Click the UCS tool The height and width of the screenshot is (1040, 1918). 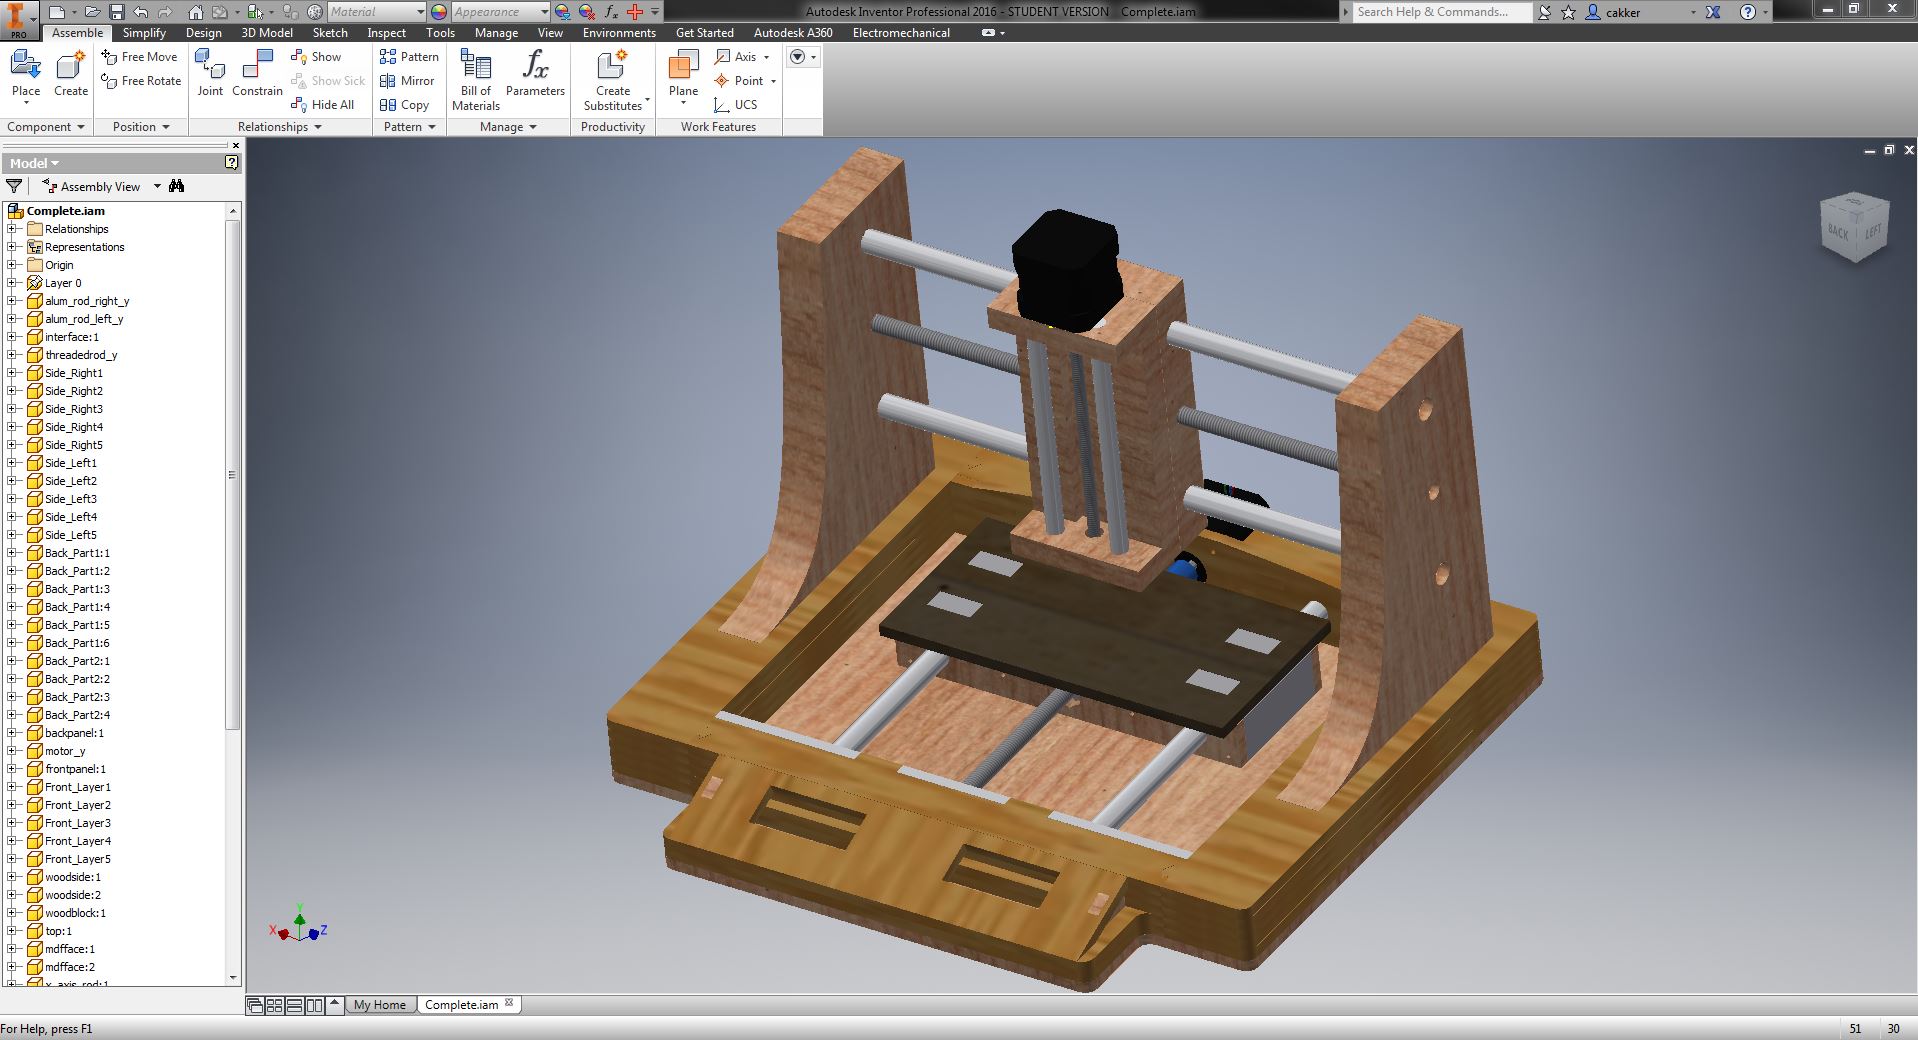pyautogui.click(x=735, y=105)
